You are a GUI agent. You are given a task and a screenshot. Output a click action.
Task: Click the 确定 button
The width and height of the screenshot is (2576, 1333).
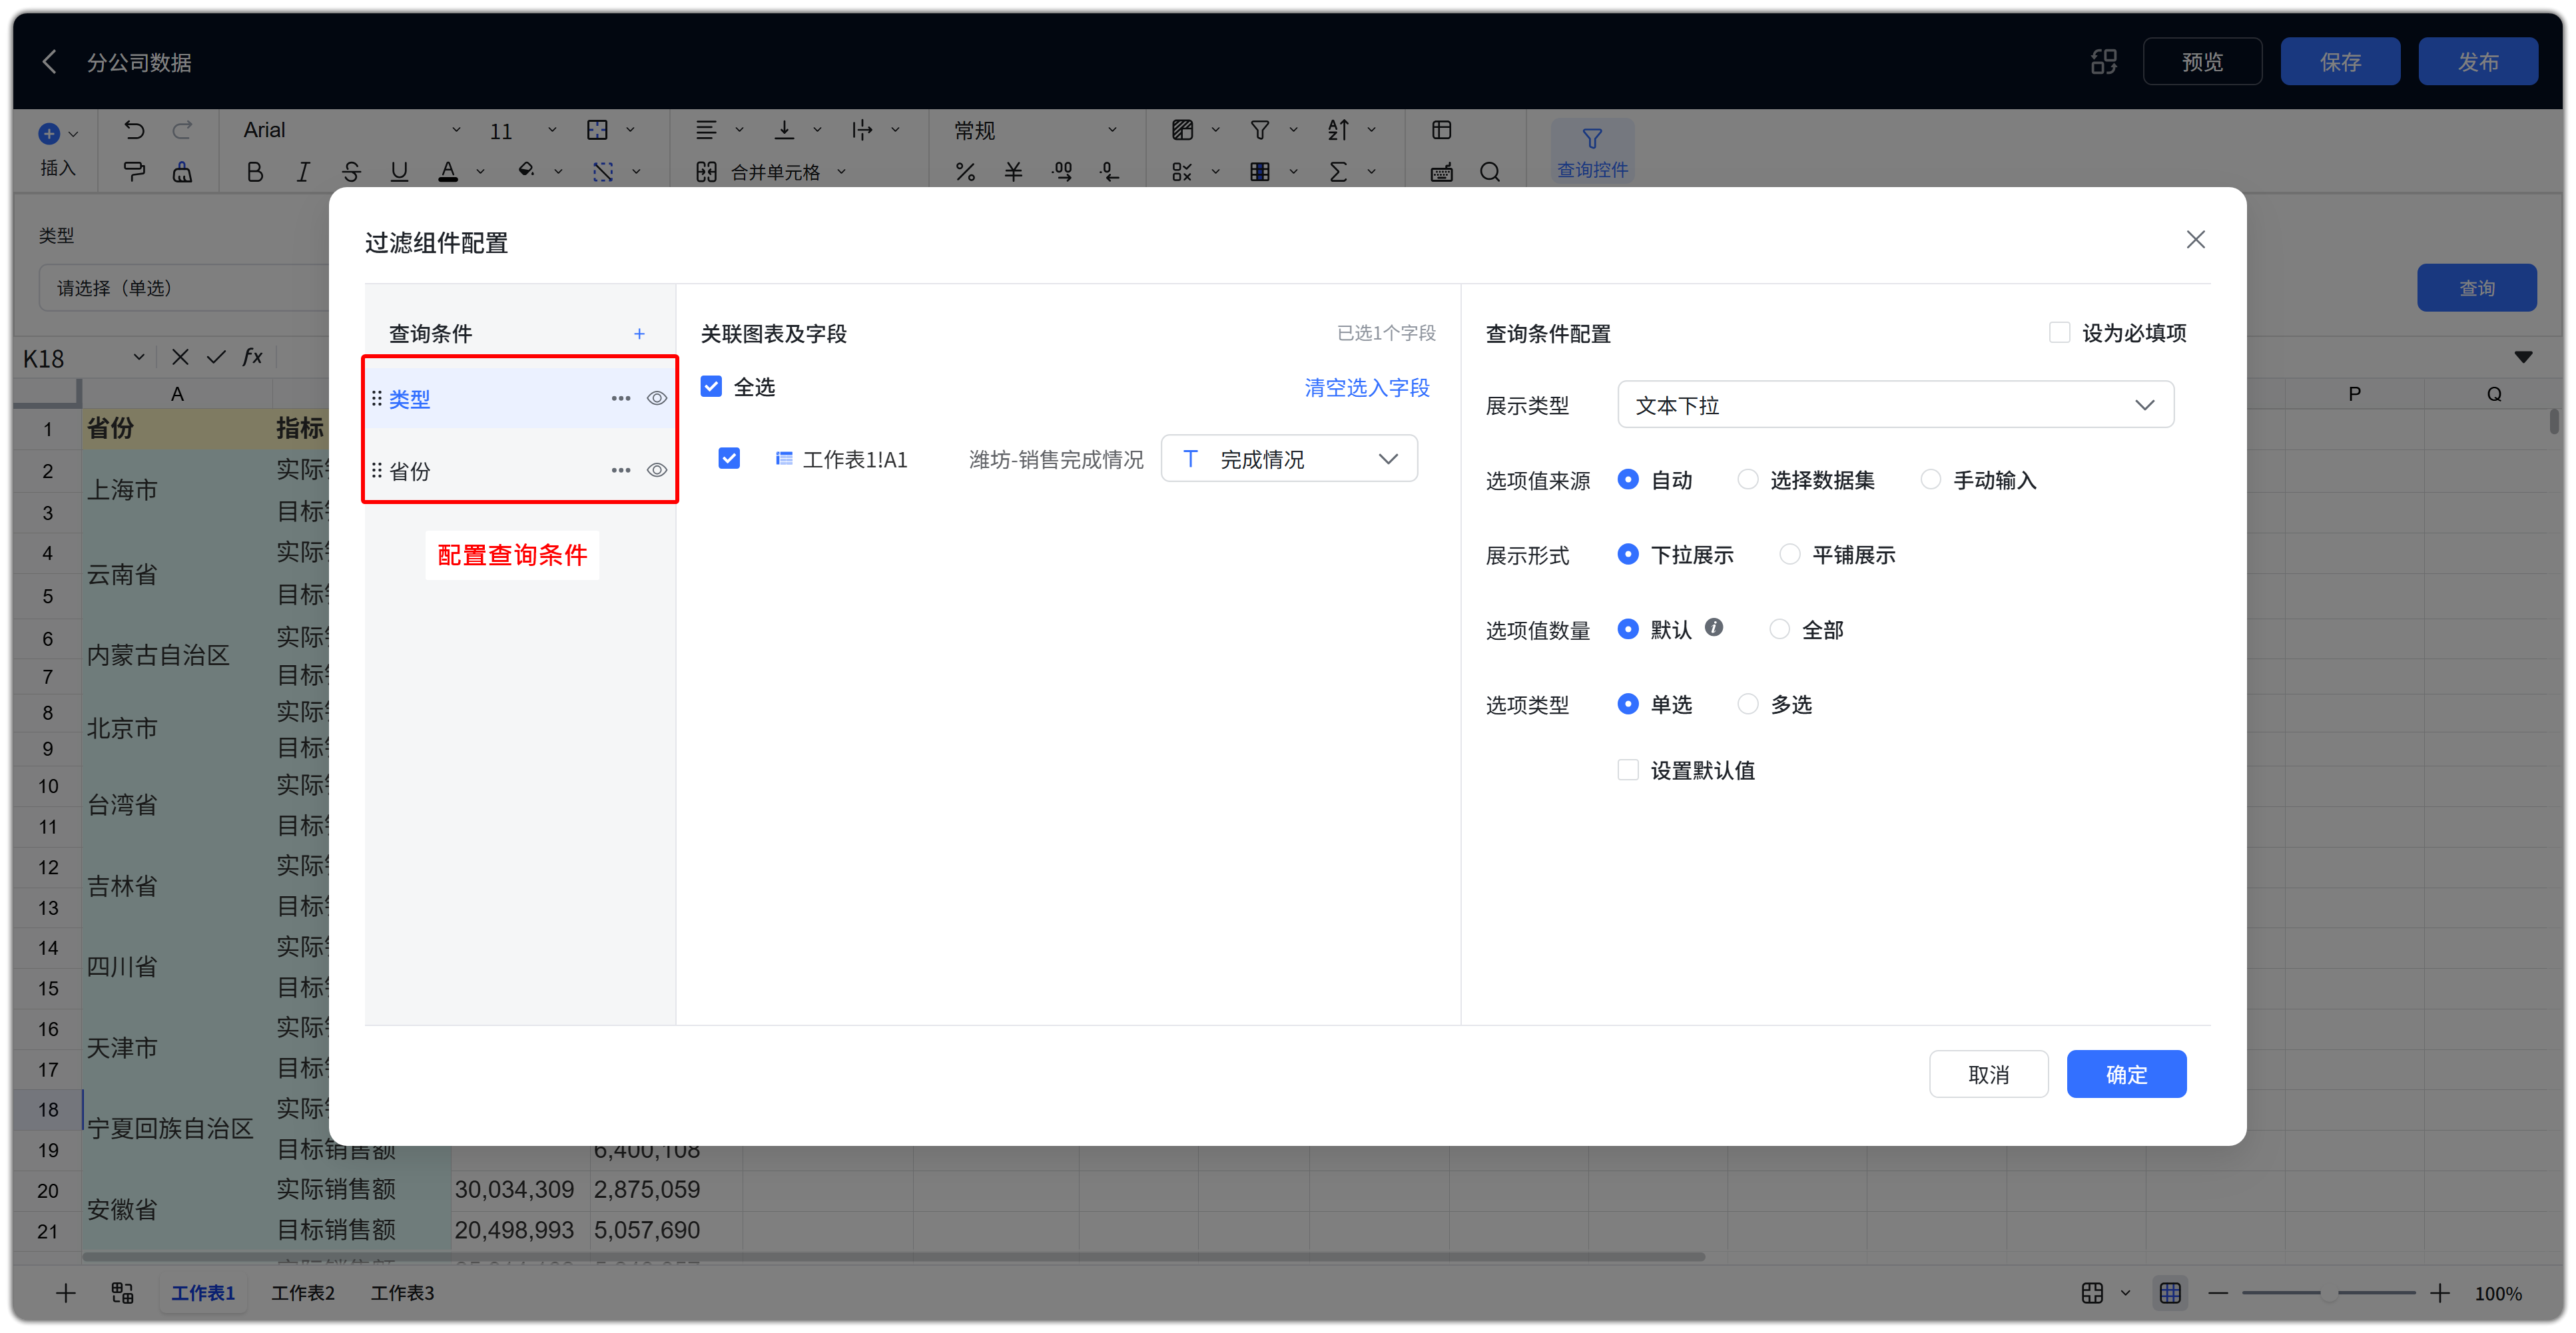point(2126,1074)
